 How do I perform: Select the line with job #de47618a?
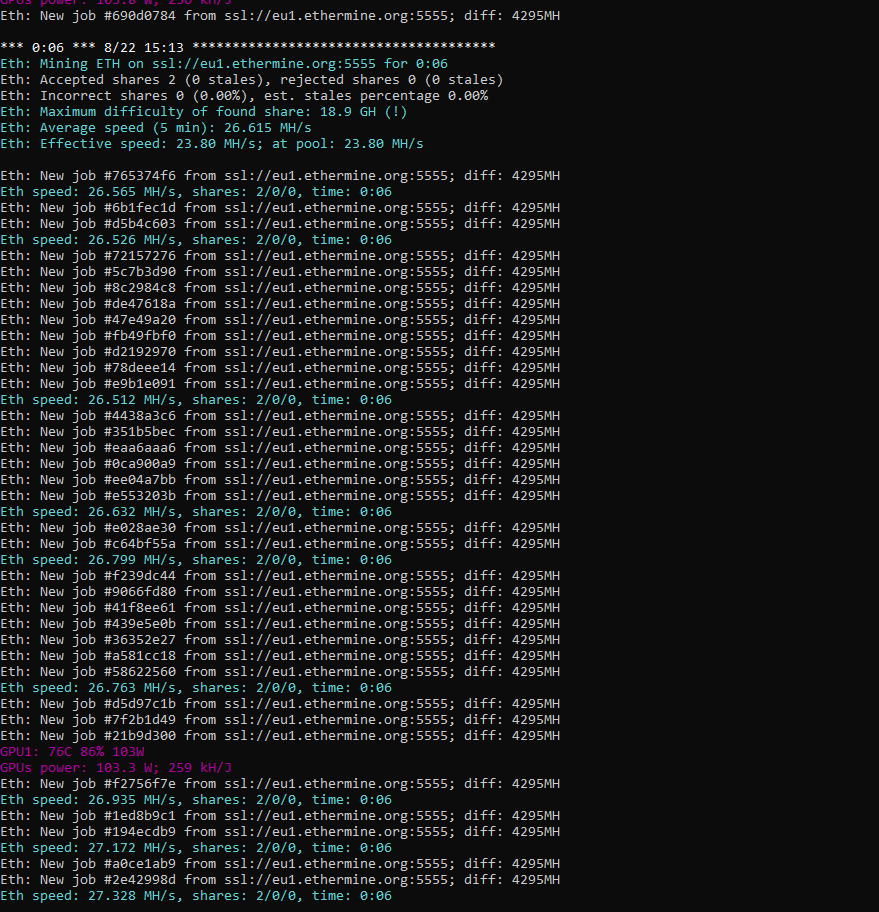(280, 304)
